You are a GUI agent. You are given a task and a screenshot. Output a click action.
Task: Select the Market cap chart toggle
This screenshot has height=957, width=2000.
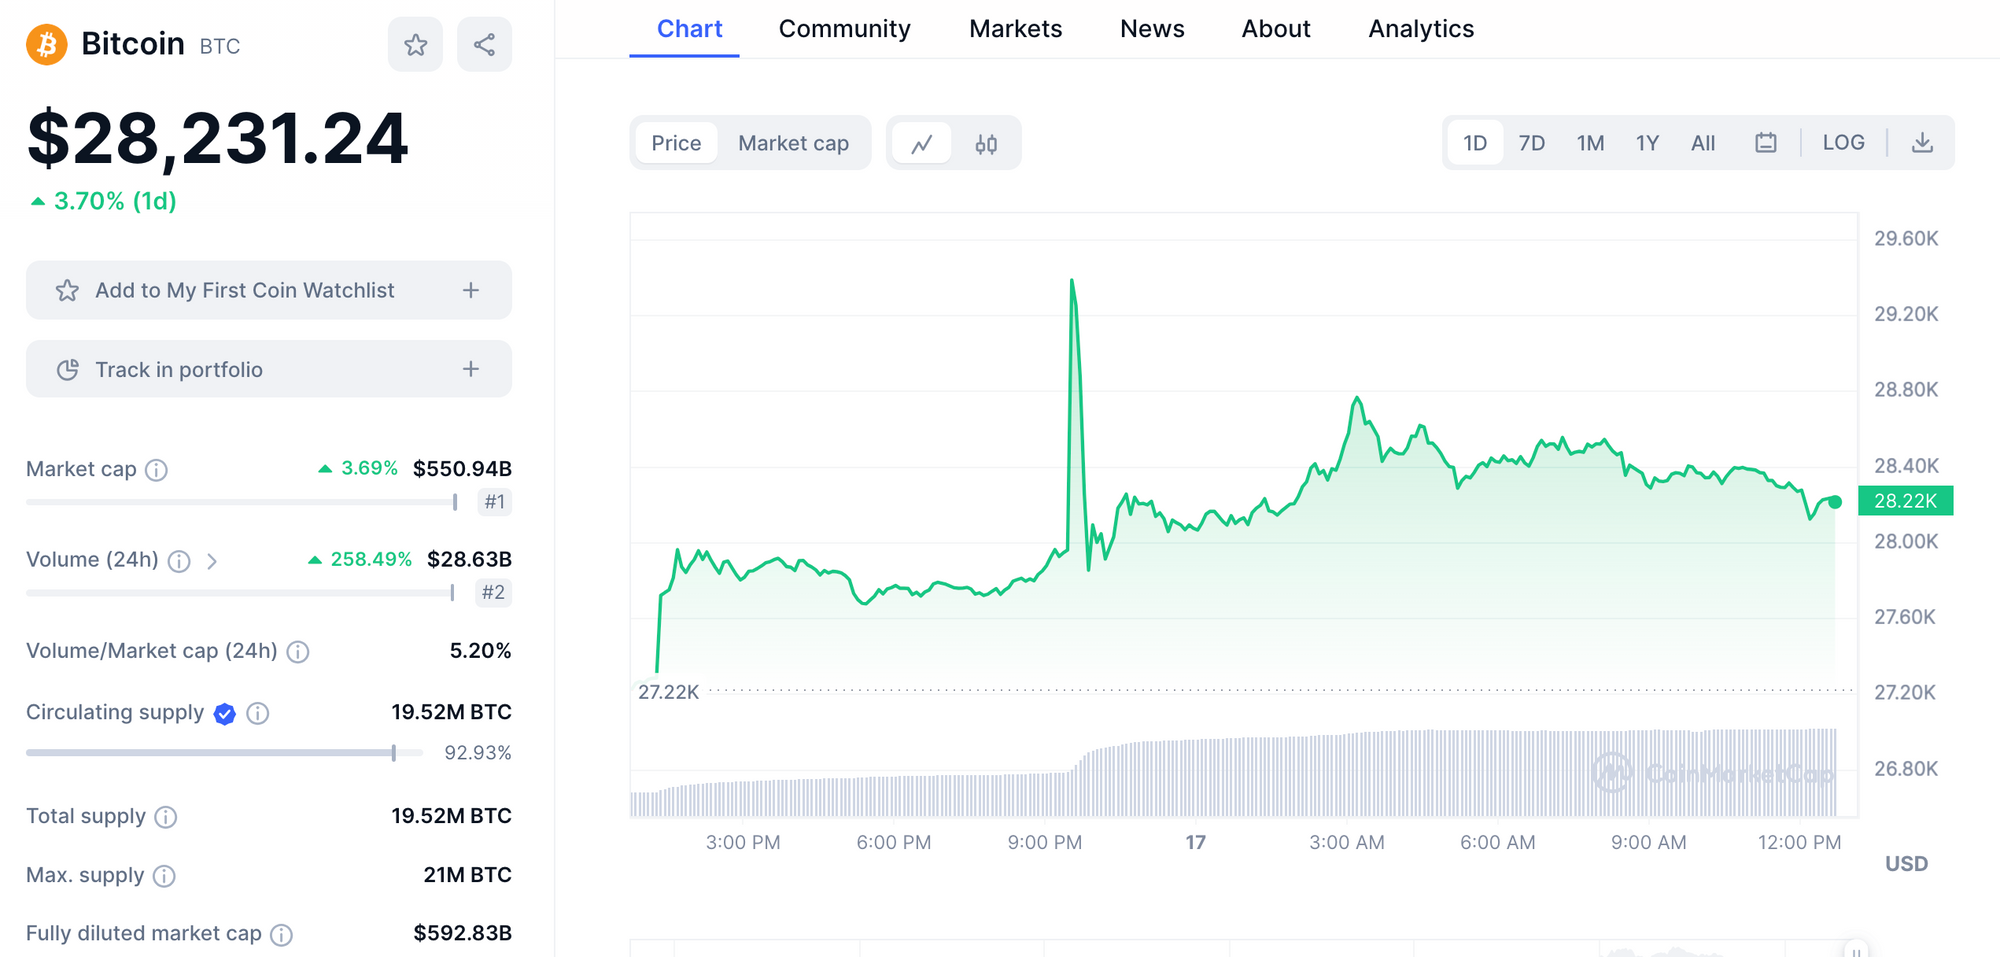pyautogui.click(x=794, y=143)
